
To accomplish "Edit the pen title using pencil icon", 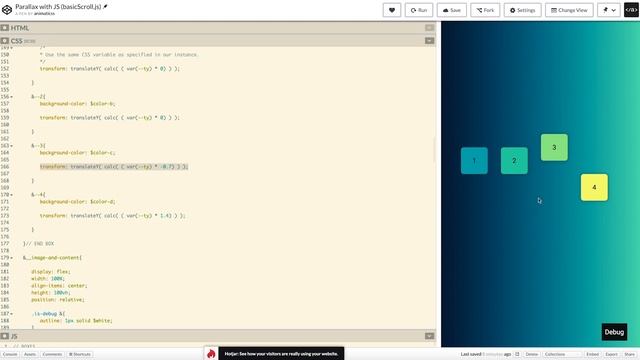I will pyautogui.click(x=105, y=7).
